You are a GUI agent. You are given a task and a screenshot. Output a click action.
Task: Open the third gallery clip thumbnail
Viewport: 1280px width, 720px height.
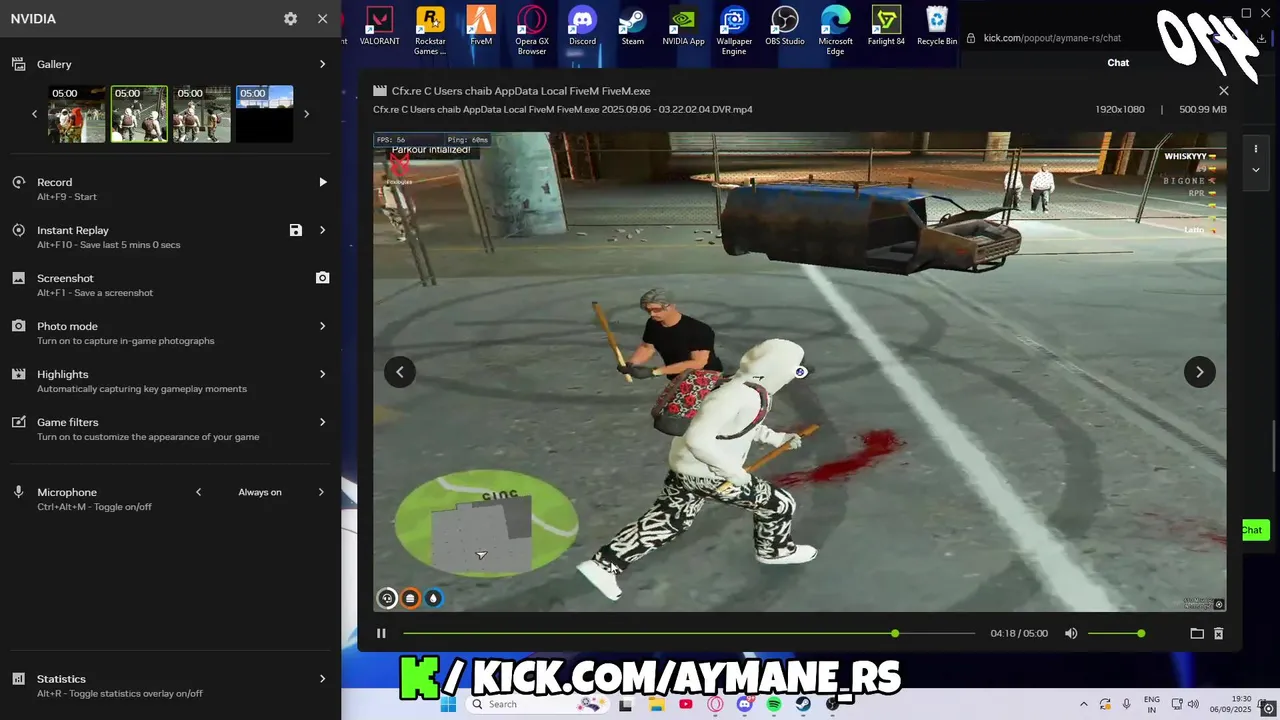(x=202, y=114)
